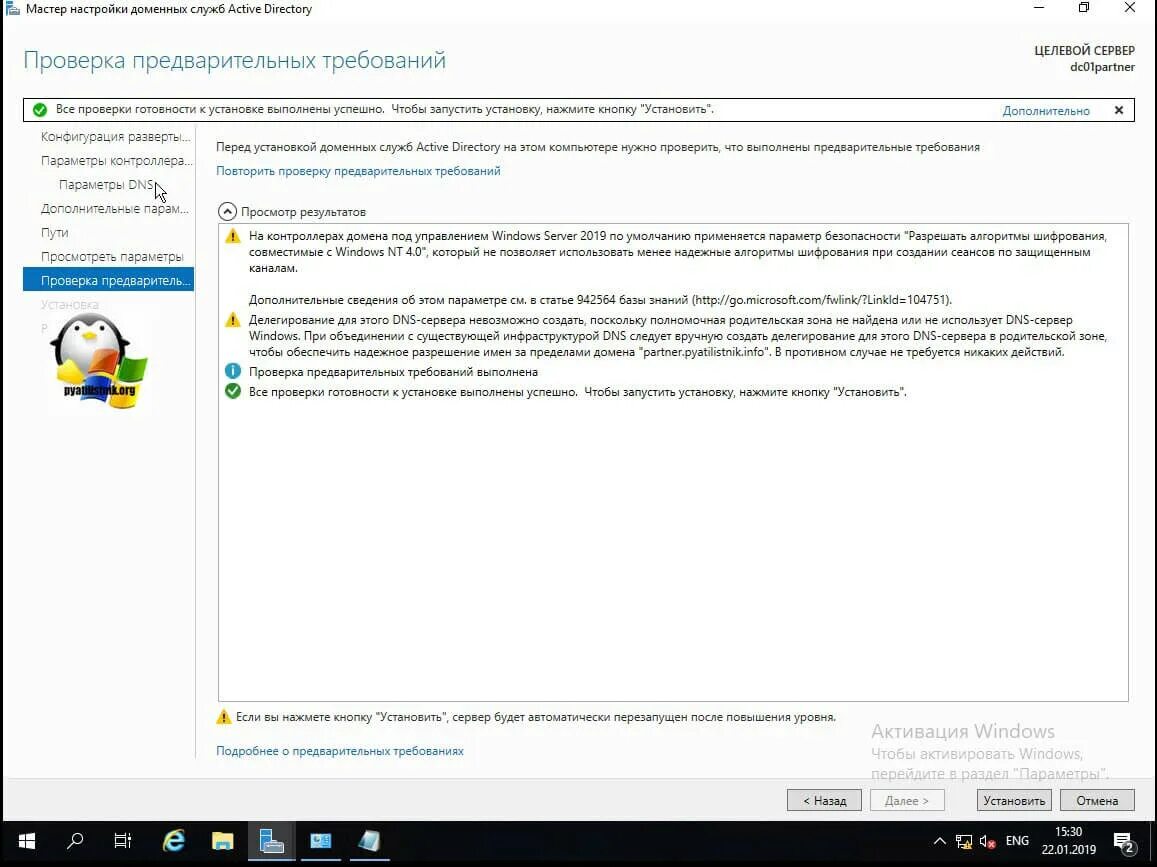Select Пути step in sidebar
The height and width of the screenshot is (867, 1157).
(55, 232)
